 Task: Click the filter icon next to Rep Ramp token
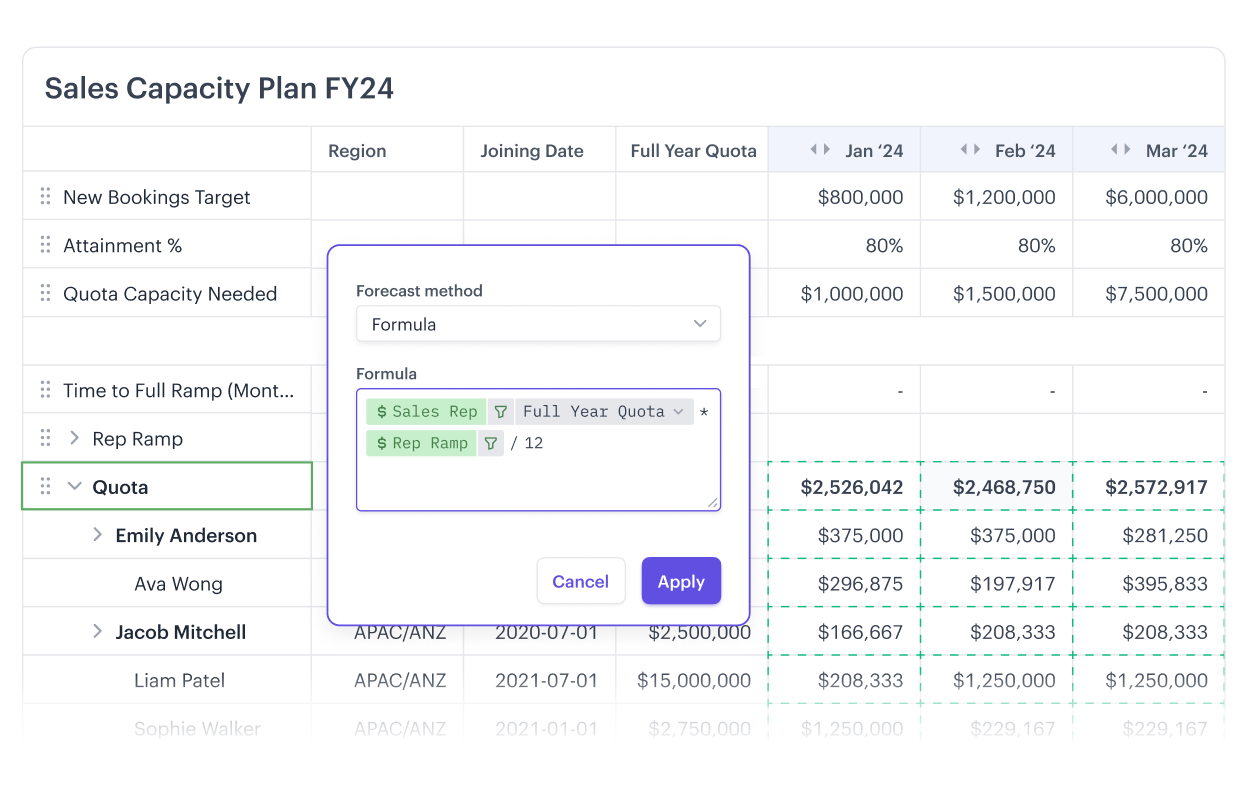pos(491,443)
